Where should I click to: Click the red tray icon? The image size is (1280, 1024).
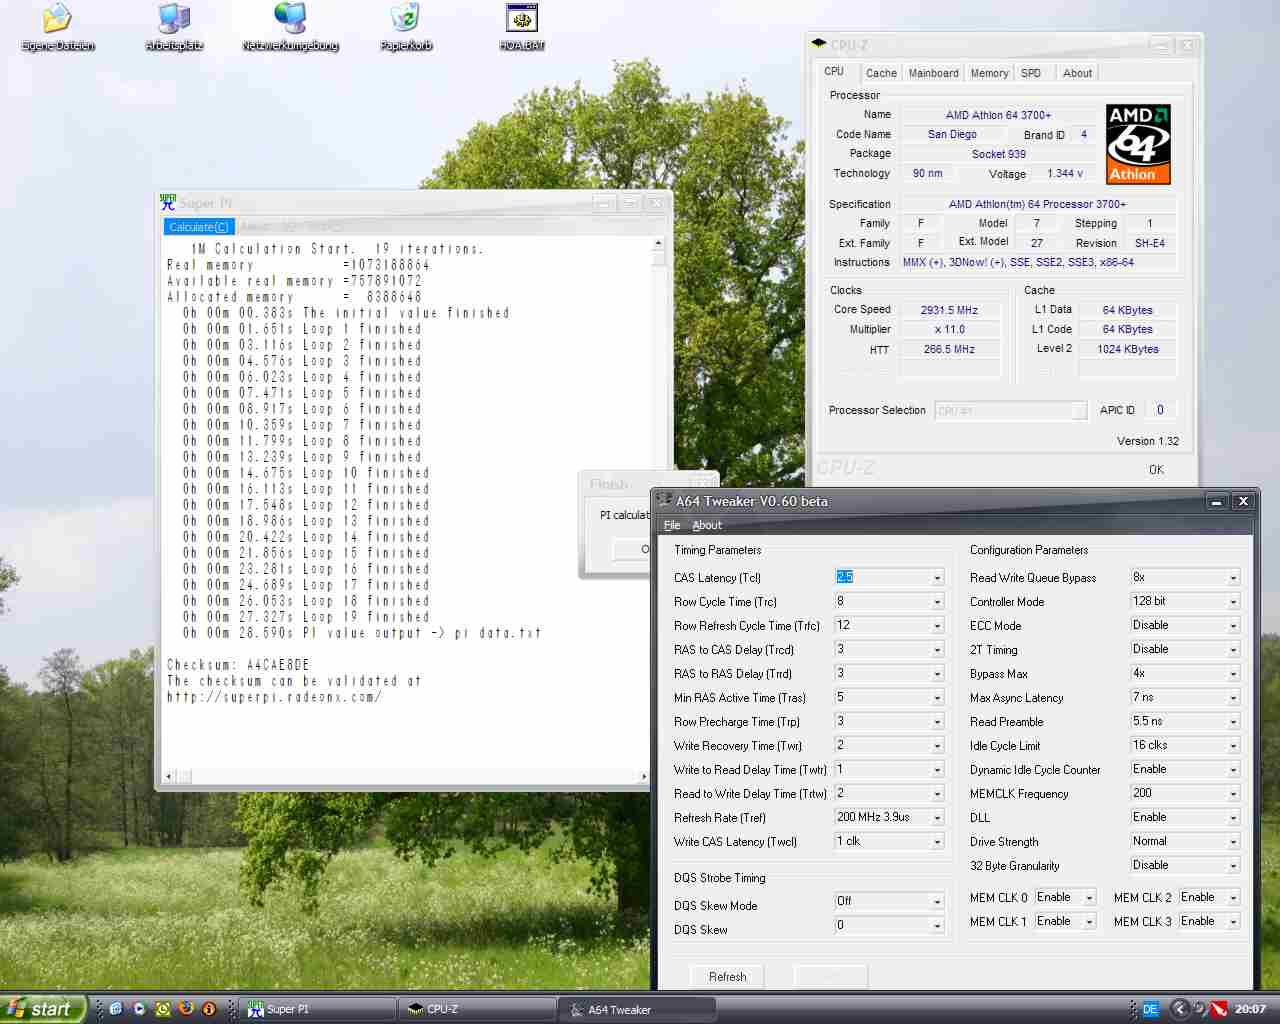coord(1219,1009)
